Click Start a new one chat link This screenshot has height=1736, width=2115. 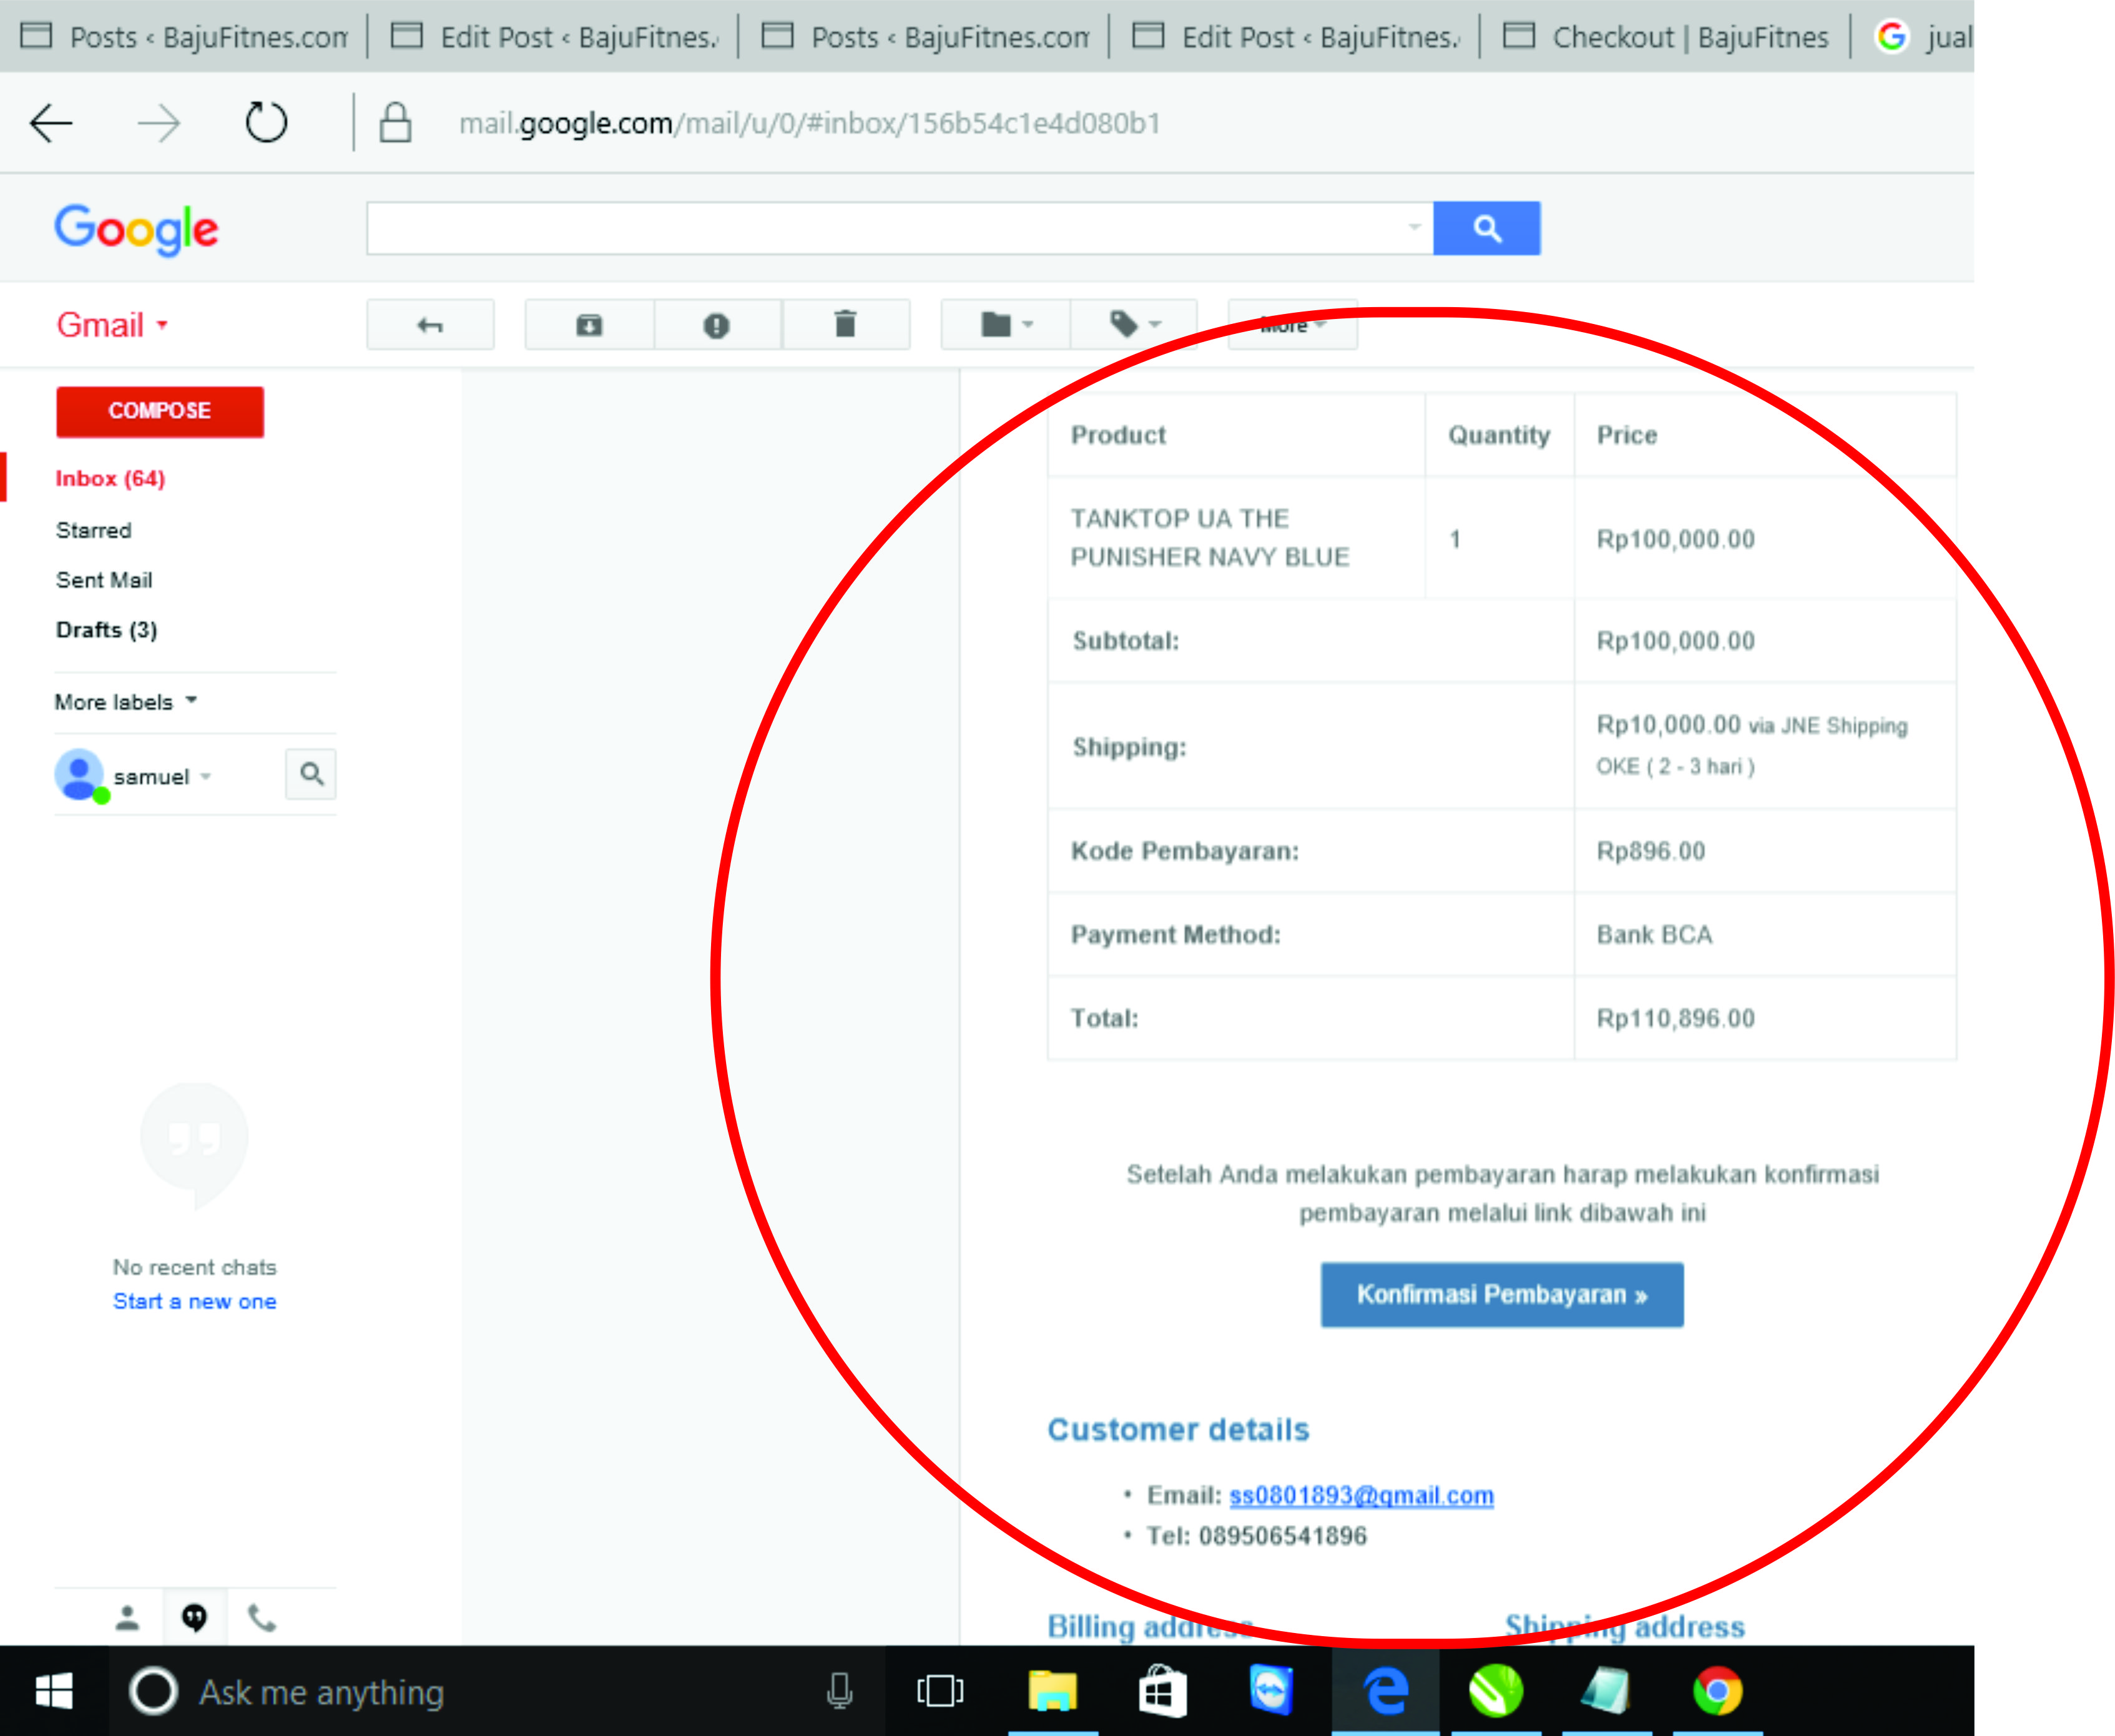[x=194, y=1302]
